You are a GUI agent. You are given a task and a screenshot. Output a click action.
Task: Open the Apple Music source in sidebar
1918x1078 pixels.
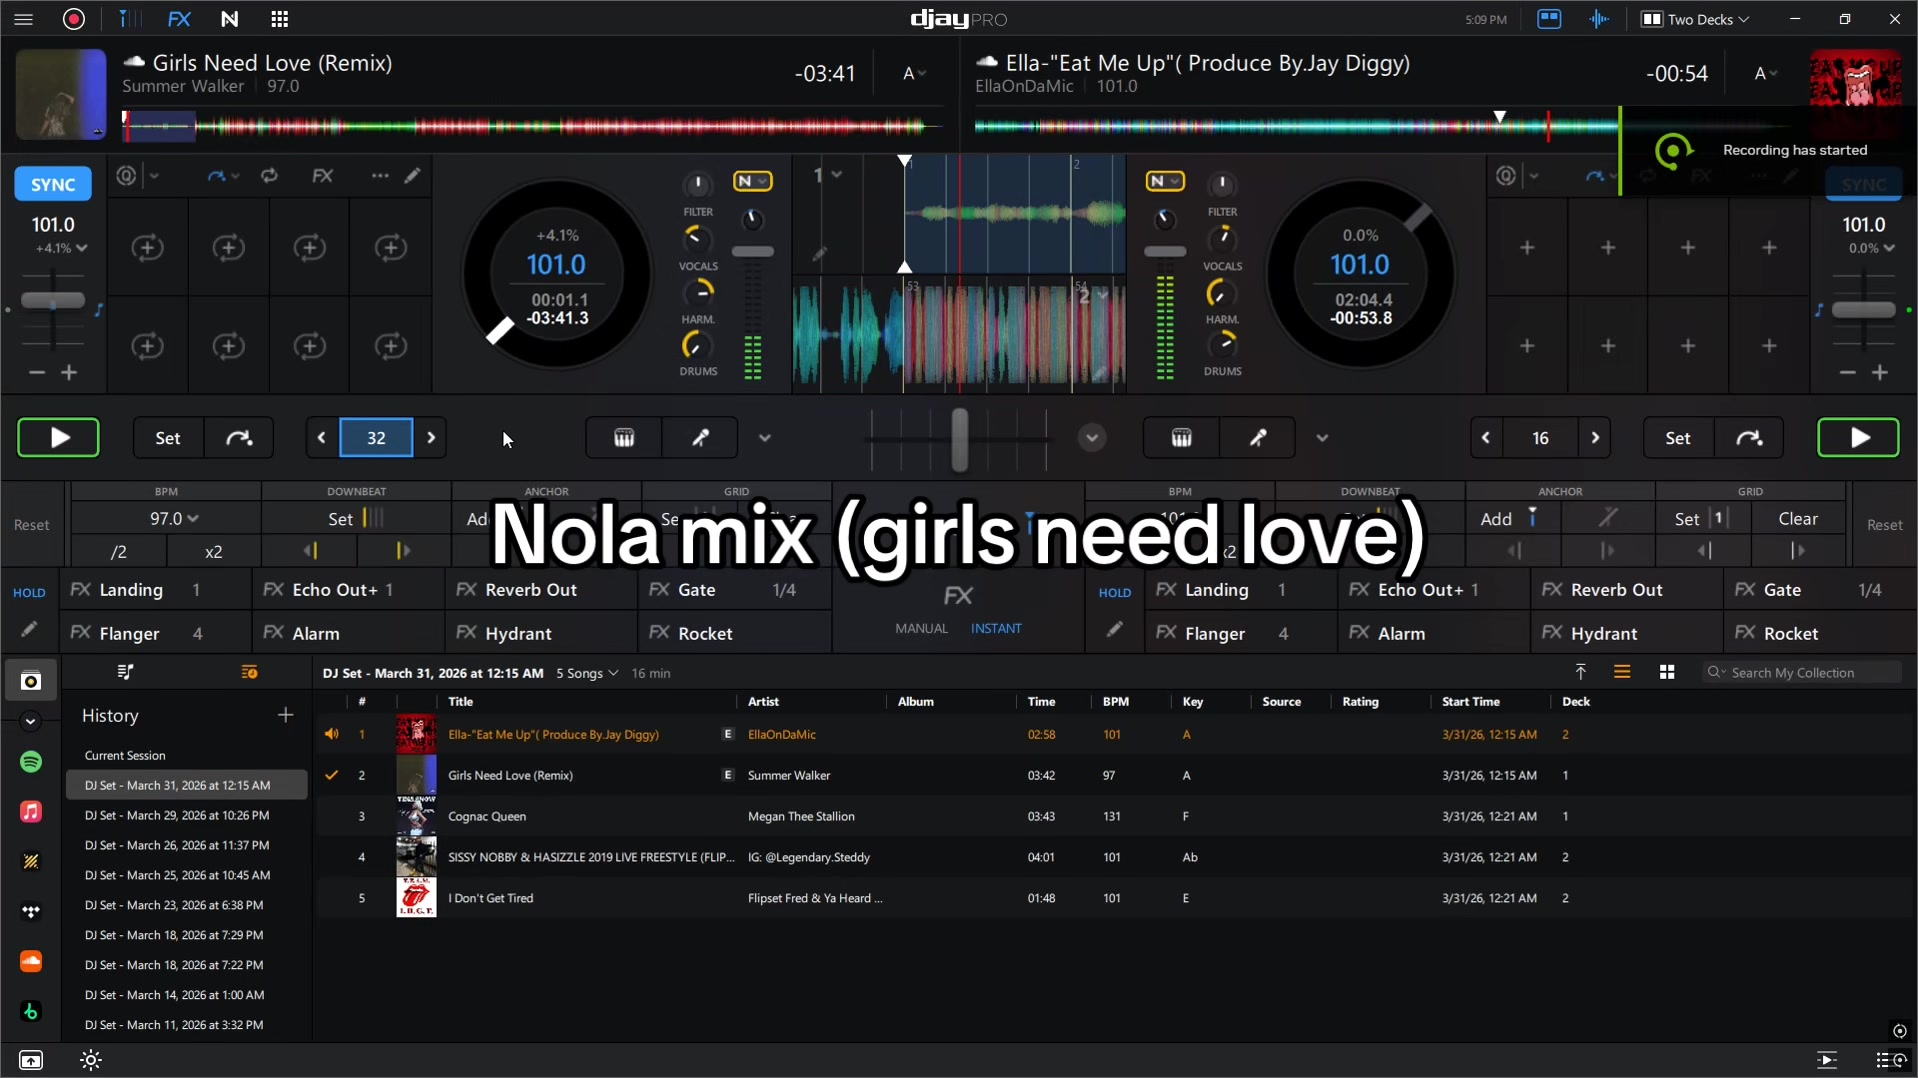click(x=31, y=811)
